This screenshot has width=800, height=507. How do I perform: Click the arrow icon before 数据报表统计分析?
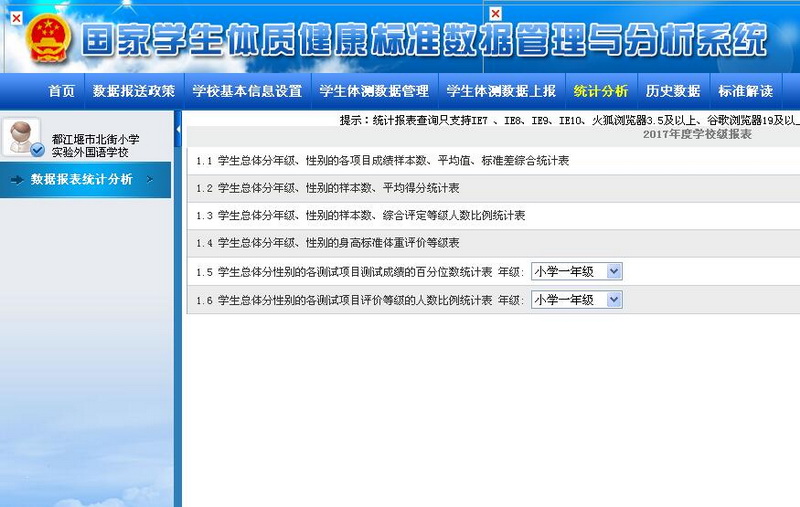pyautogui.click(x=17, y=180)
